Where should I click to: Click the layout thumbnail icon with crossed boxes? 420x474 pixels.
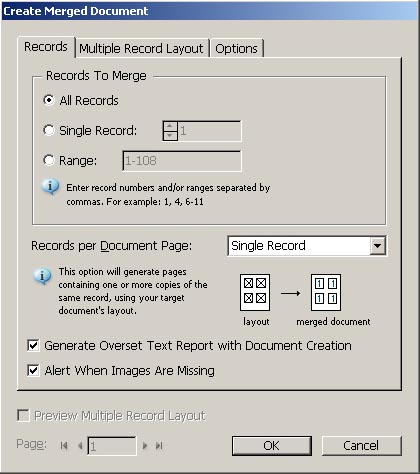coord(255,292)
